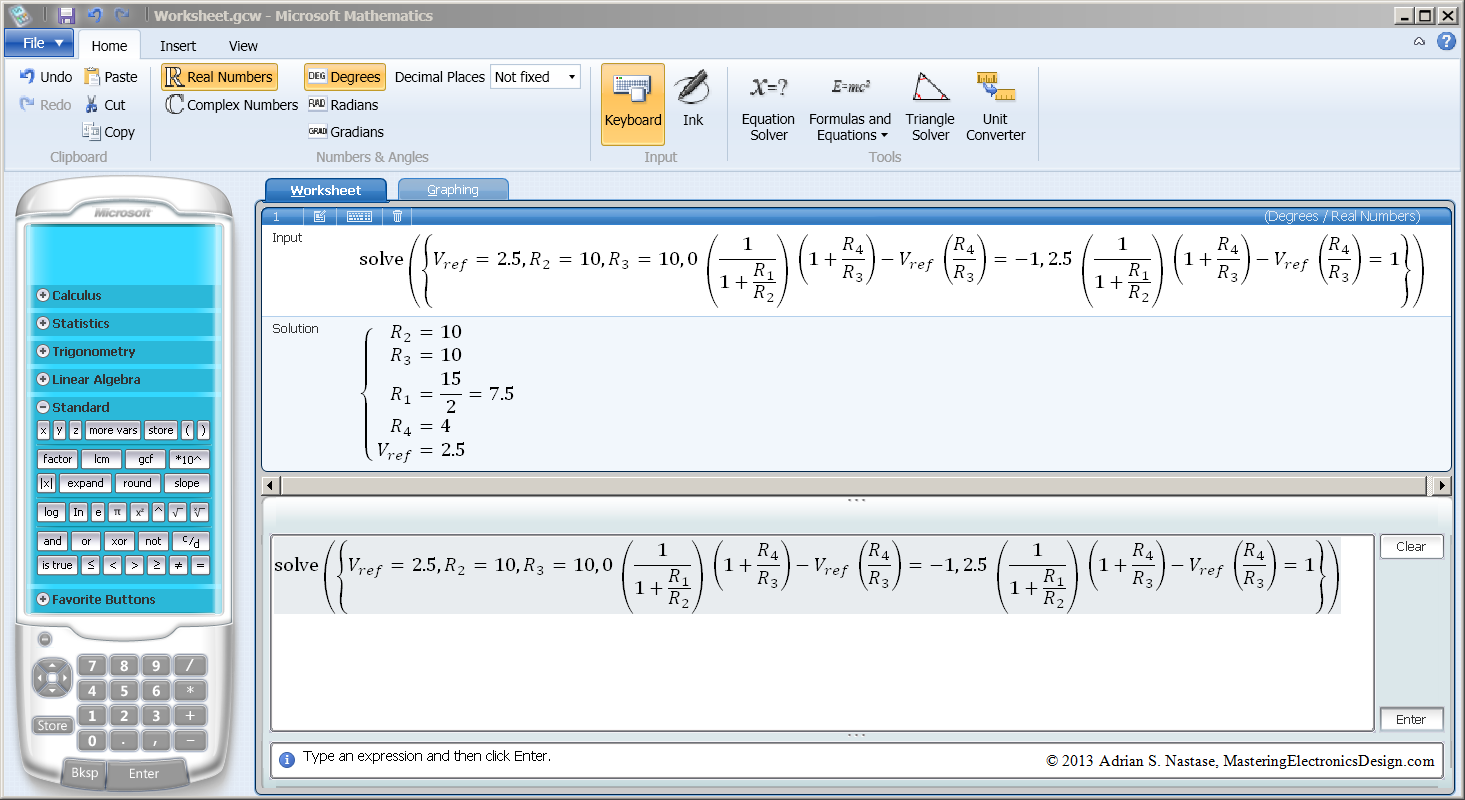
Task: Click the factor key on calculator
Action: [58, 459]
